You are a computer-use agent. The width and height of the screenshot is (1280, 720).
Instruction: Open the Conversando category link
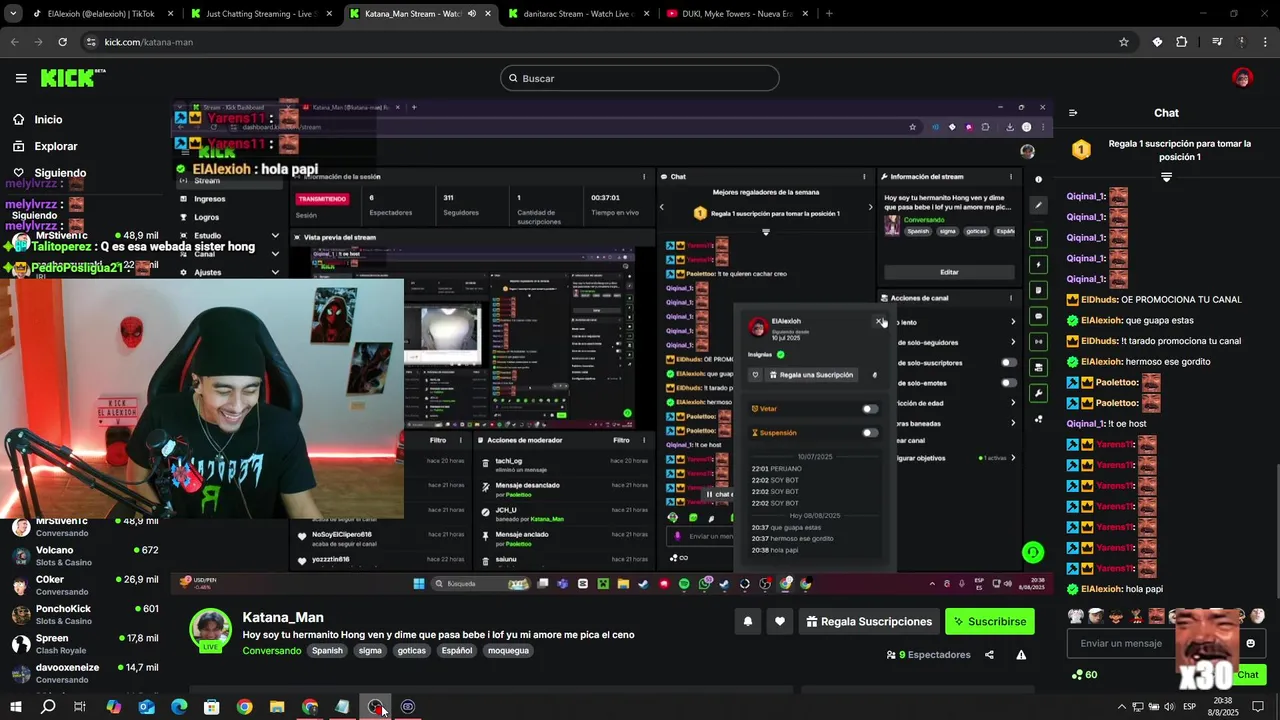271,650
